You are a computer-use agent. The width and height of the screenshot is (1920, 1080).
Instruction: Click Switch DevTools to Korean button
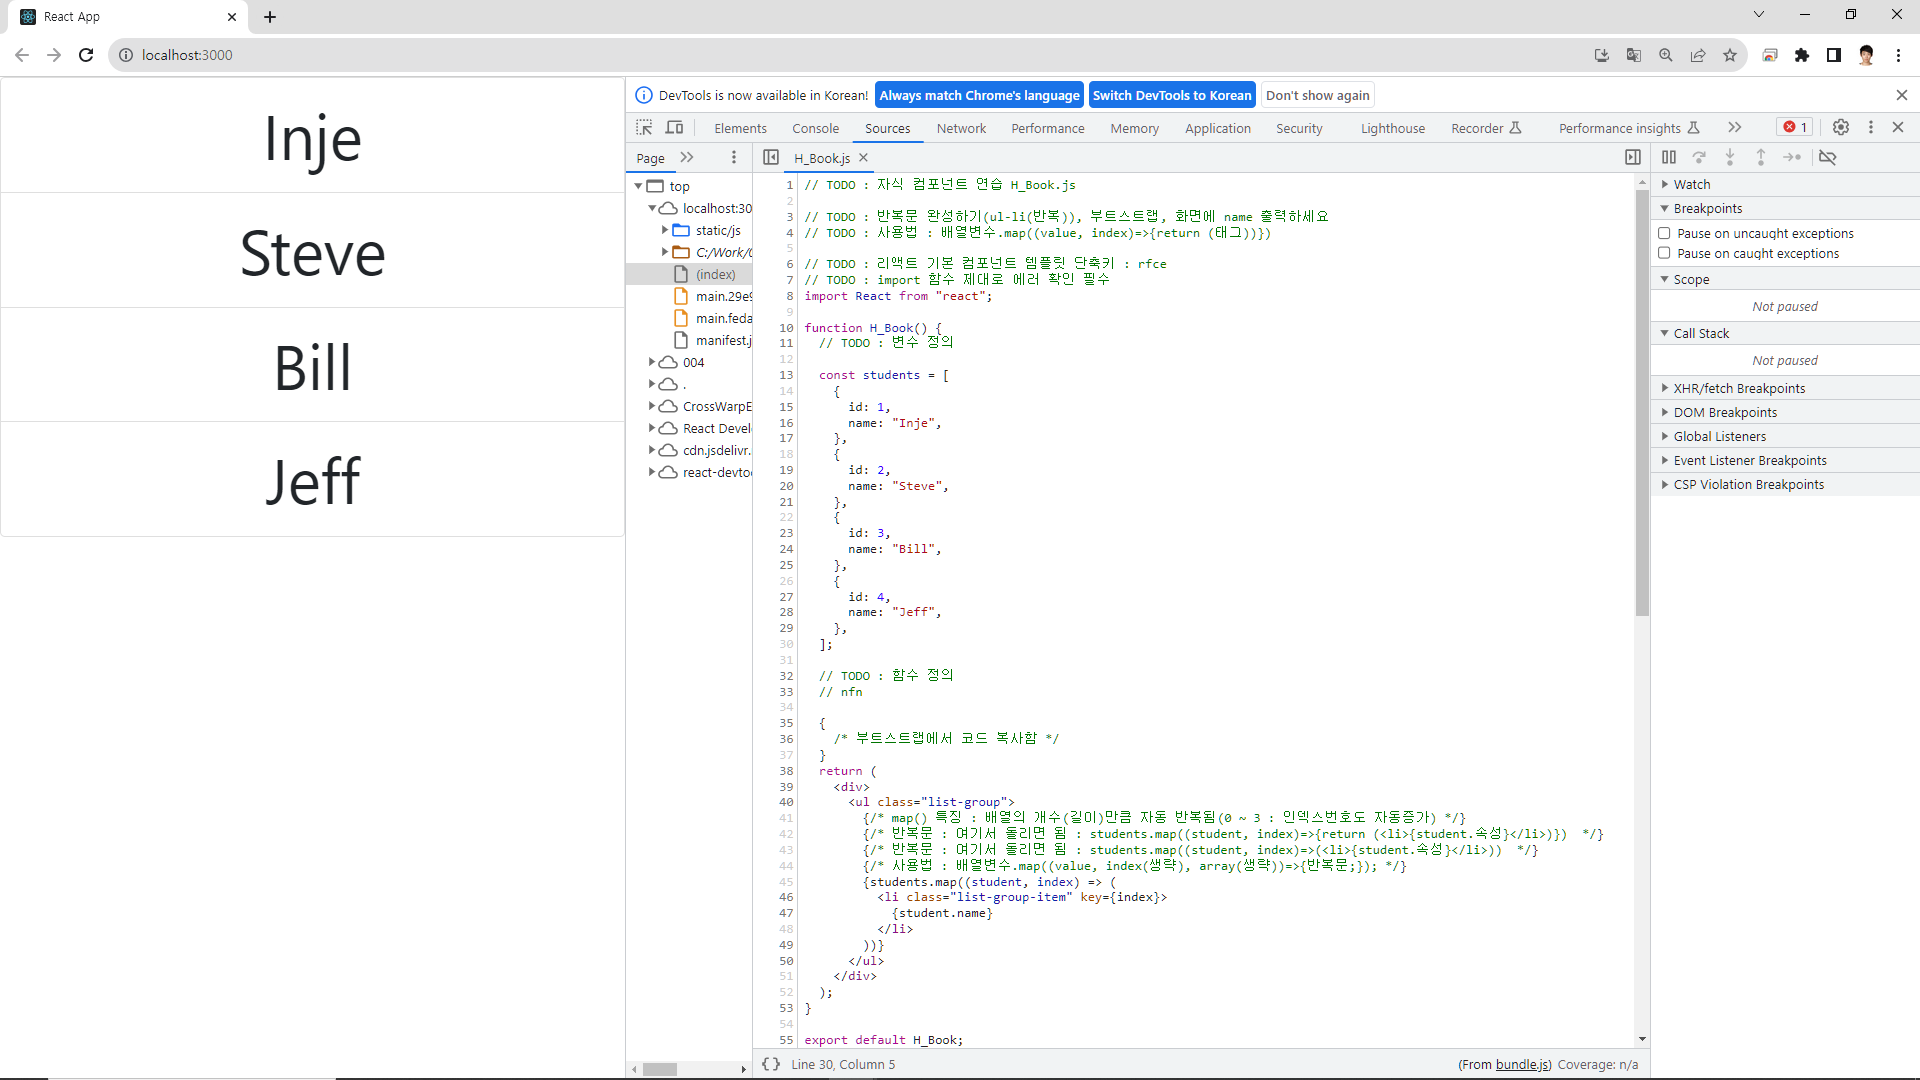1171,95
